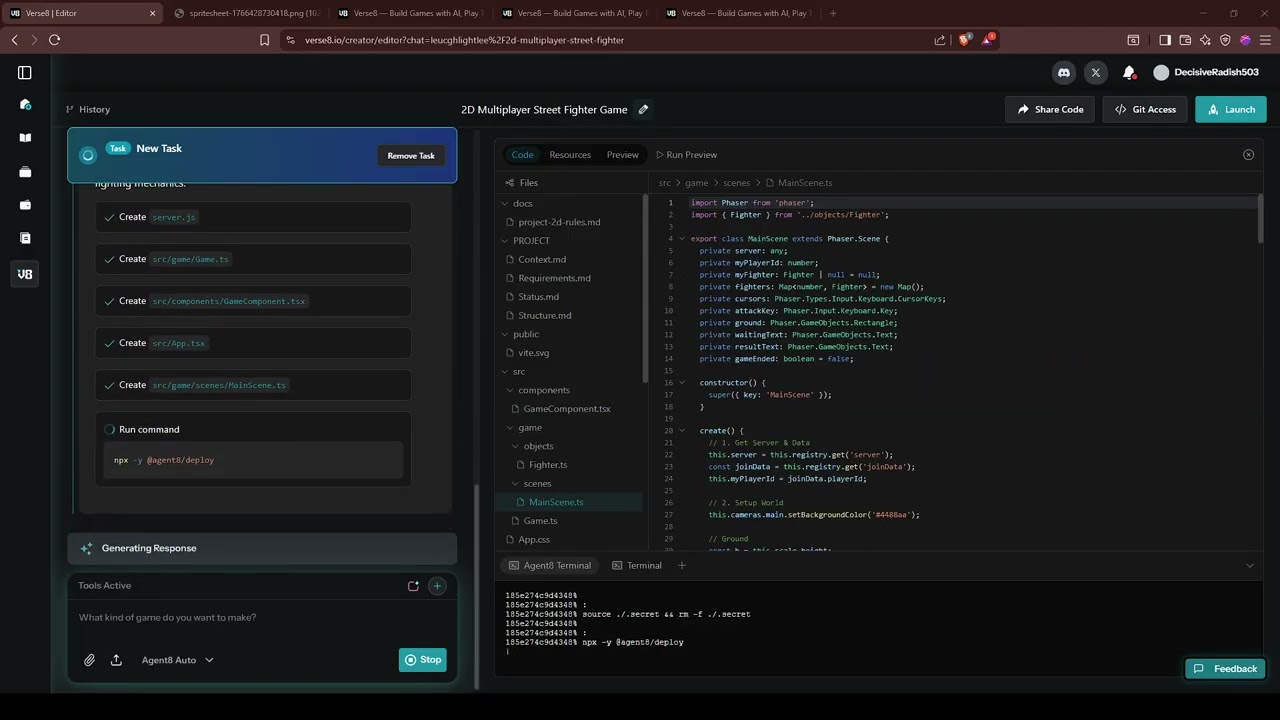Collapse the public folder

point(505,334)
